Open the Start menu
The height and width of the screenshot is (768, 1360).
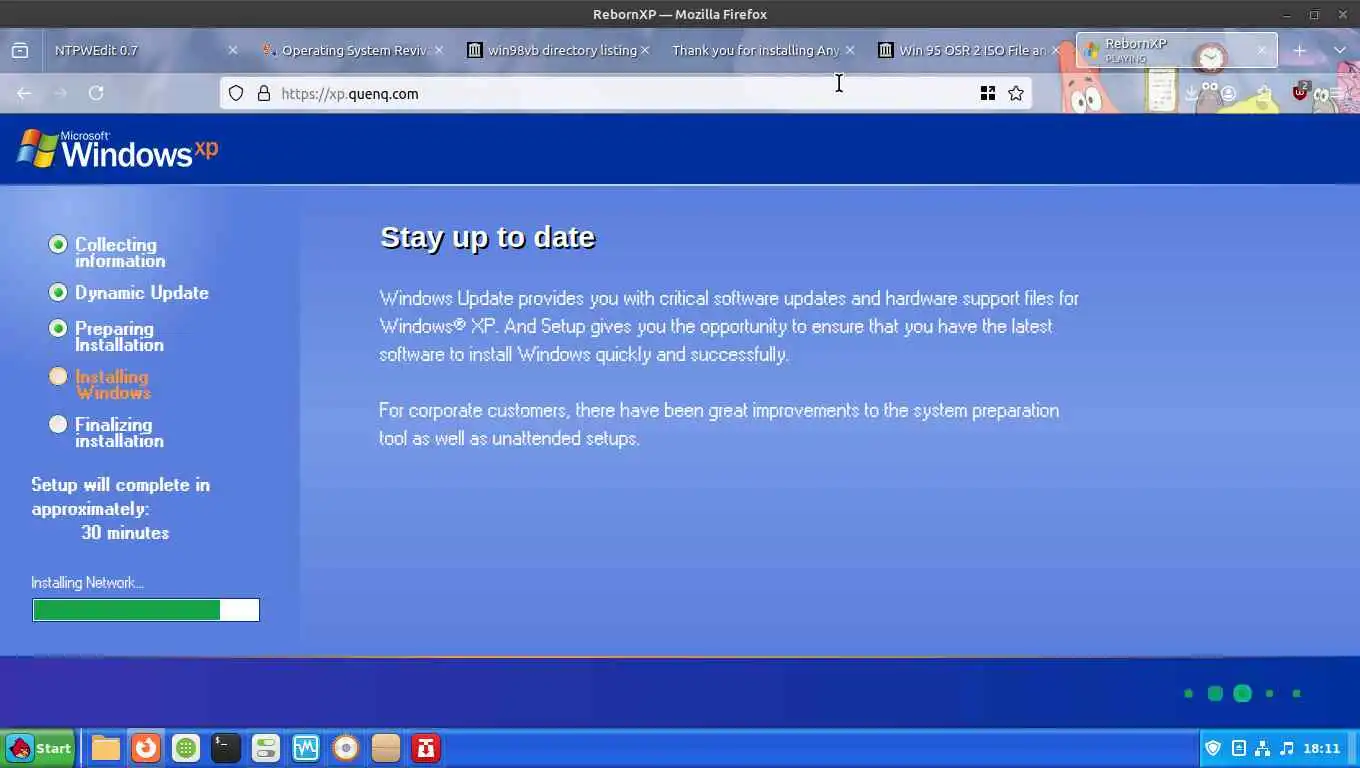coord(39,748)
